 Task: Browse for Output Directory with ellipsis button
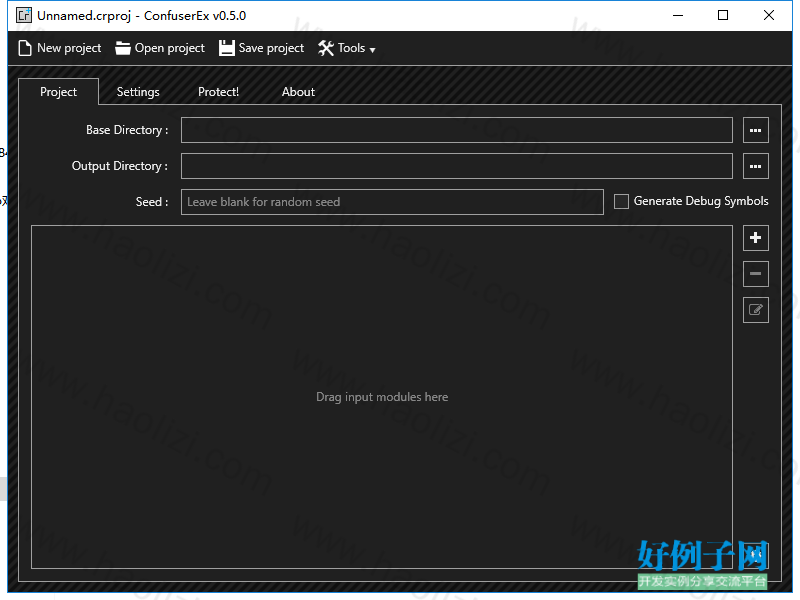(756, 166)
